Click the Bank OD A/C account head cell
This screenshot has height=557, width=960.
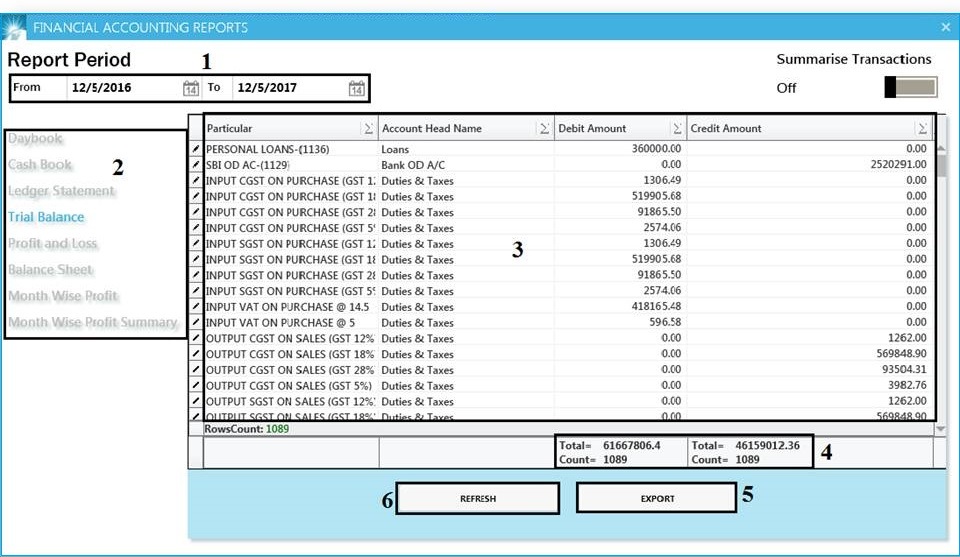(x=467, y=165)
